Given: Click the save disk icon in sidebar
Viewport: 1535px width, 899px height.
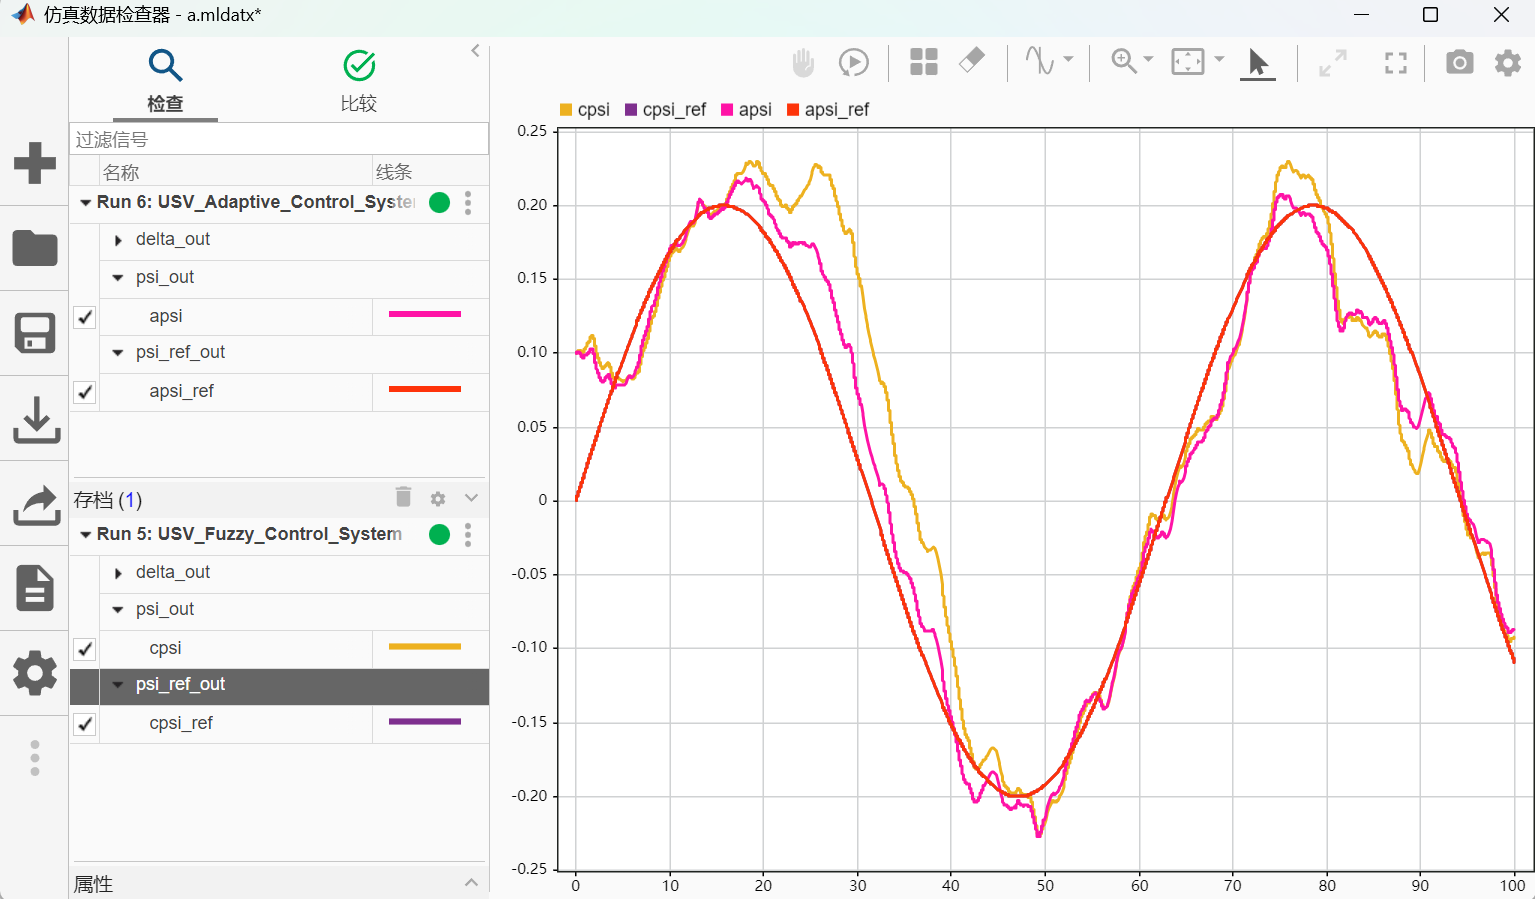Looking at the screenshot, I should click(35, 333).
